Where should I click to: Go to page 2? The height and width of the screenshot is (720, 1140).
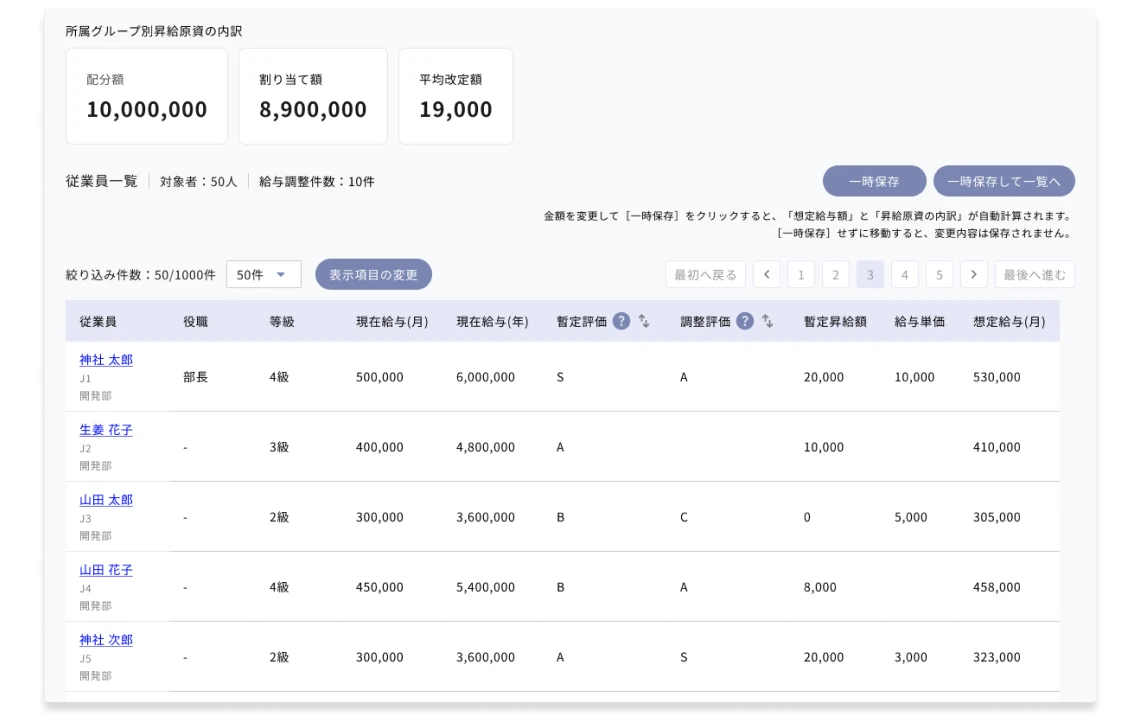click(x=835, y=274)
